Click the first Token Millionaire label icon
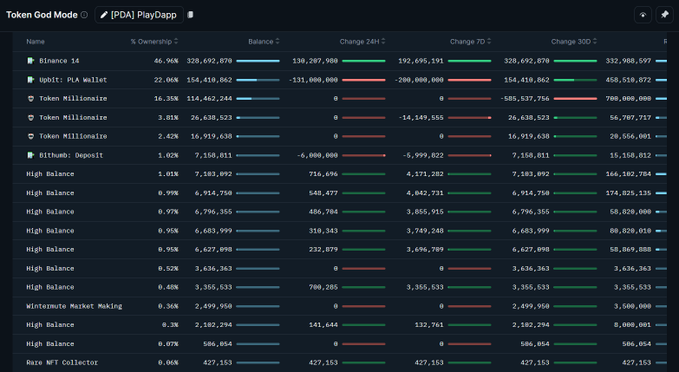This screenshot has height=372, width=679. 30,99
